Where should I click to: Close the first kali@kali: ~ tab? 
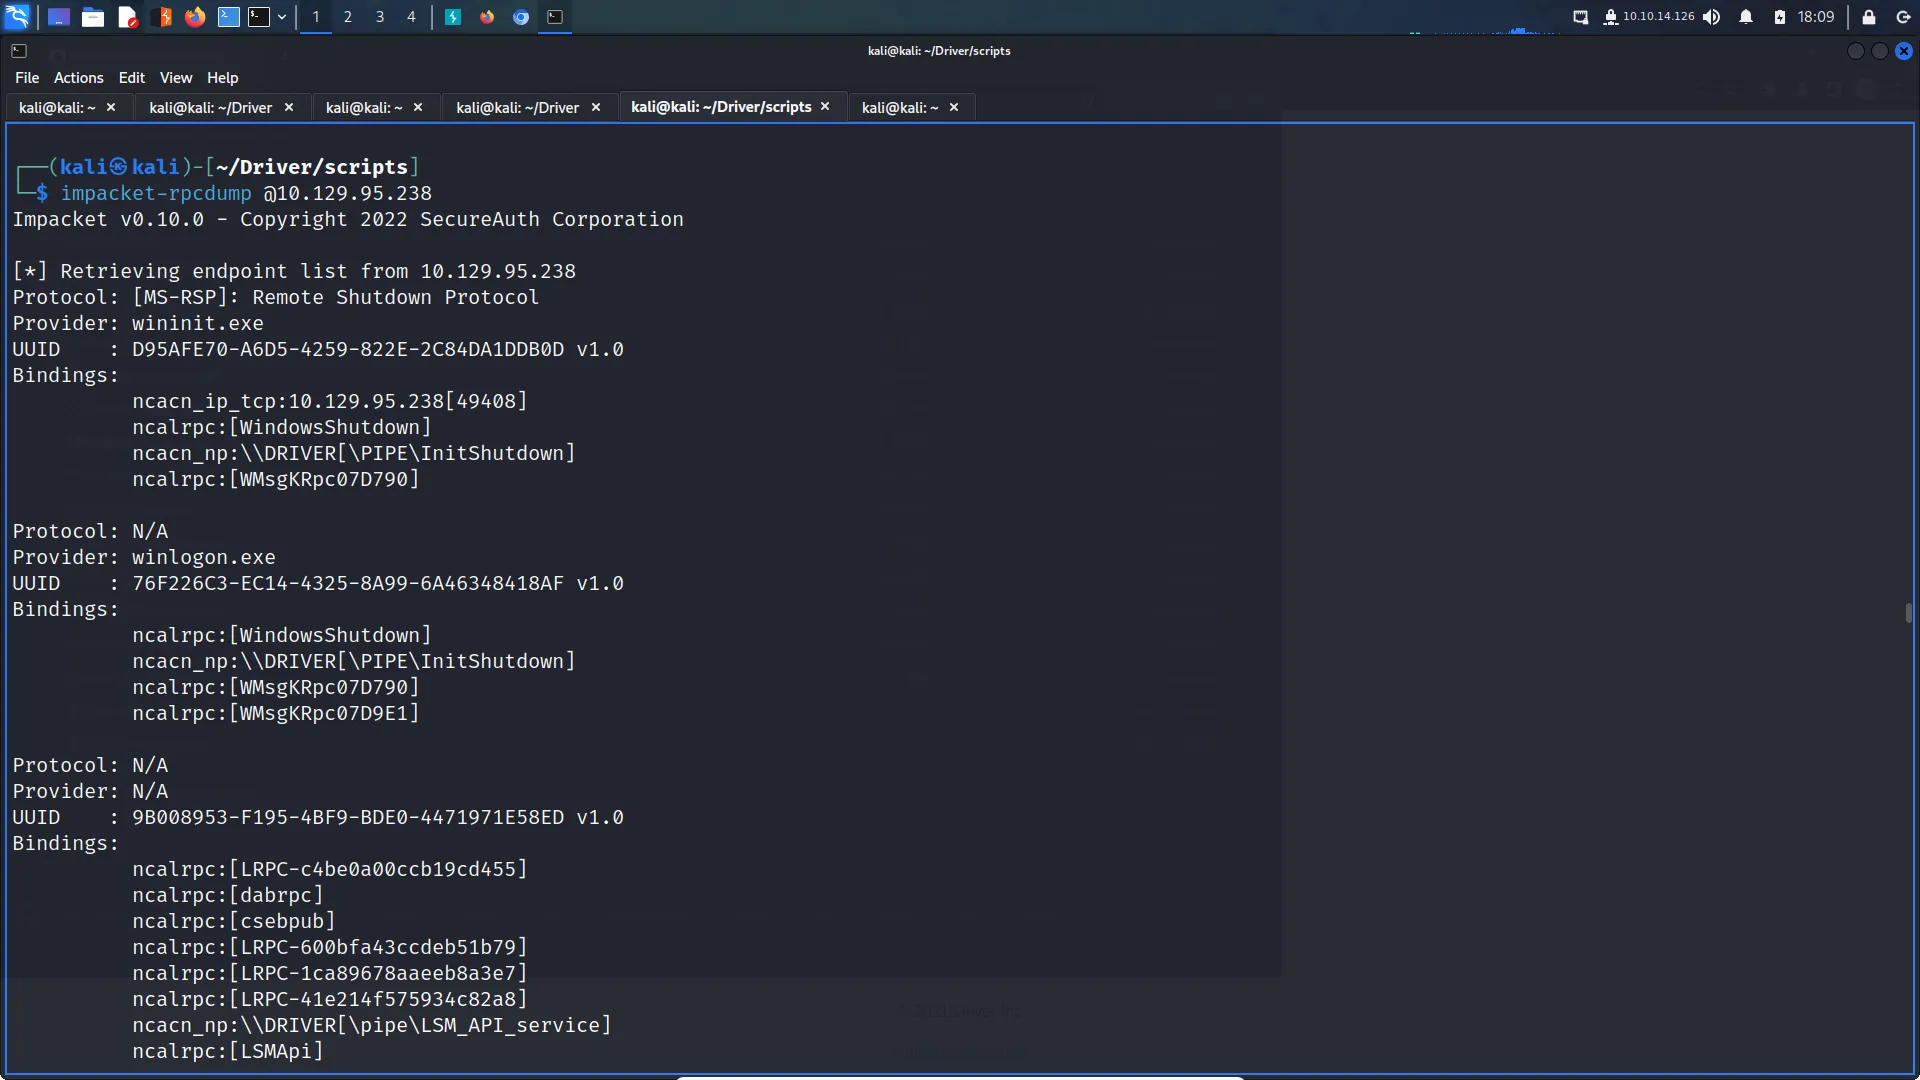[x=111, y=107]
